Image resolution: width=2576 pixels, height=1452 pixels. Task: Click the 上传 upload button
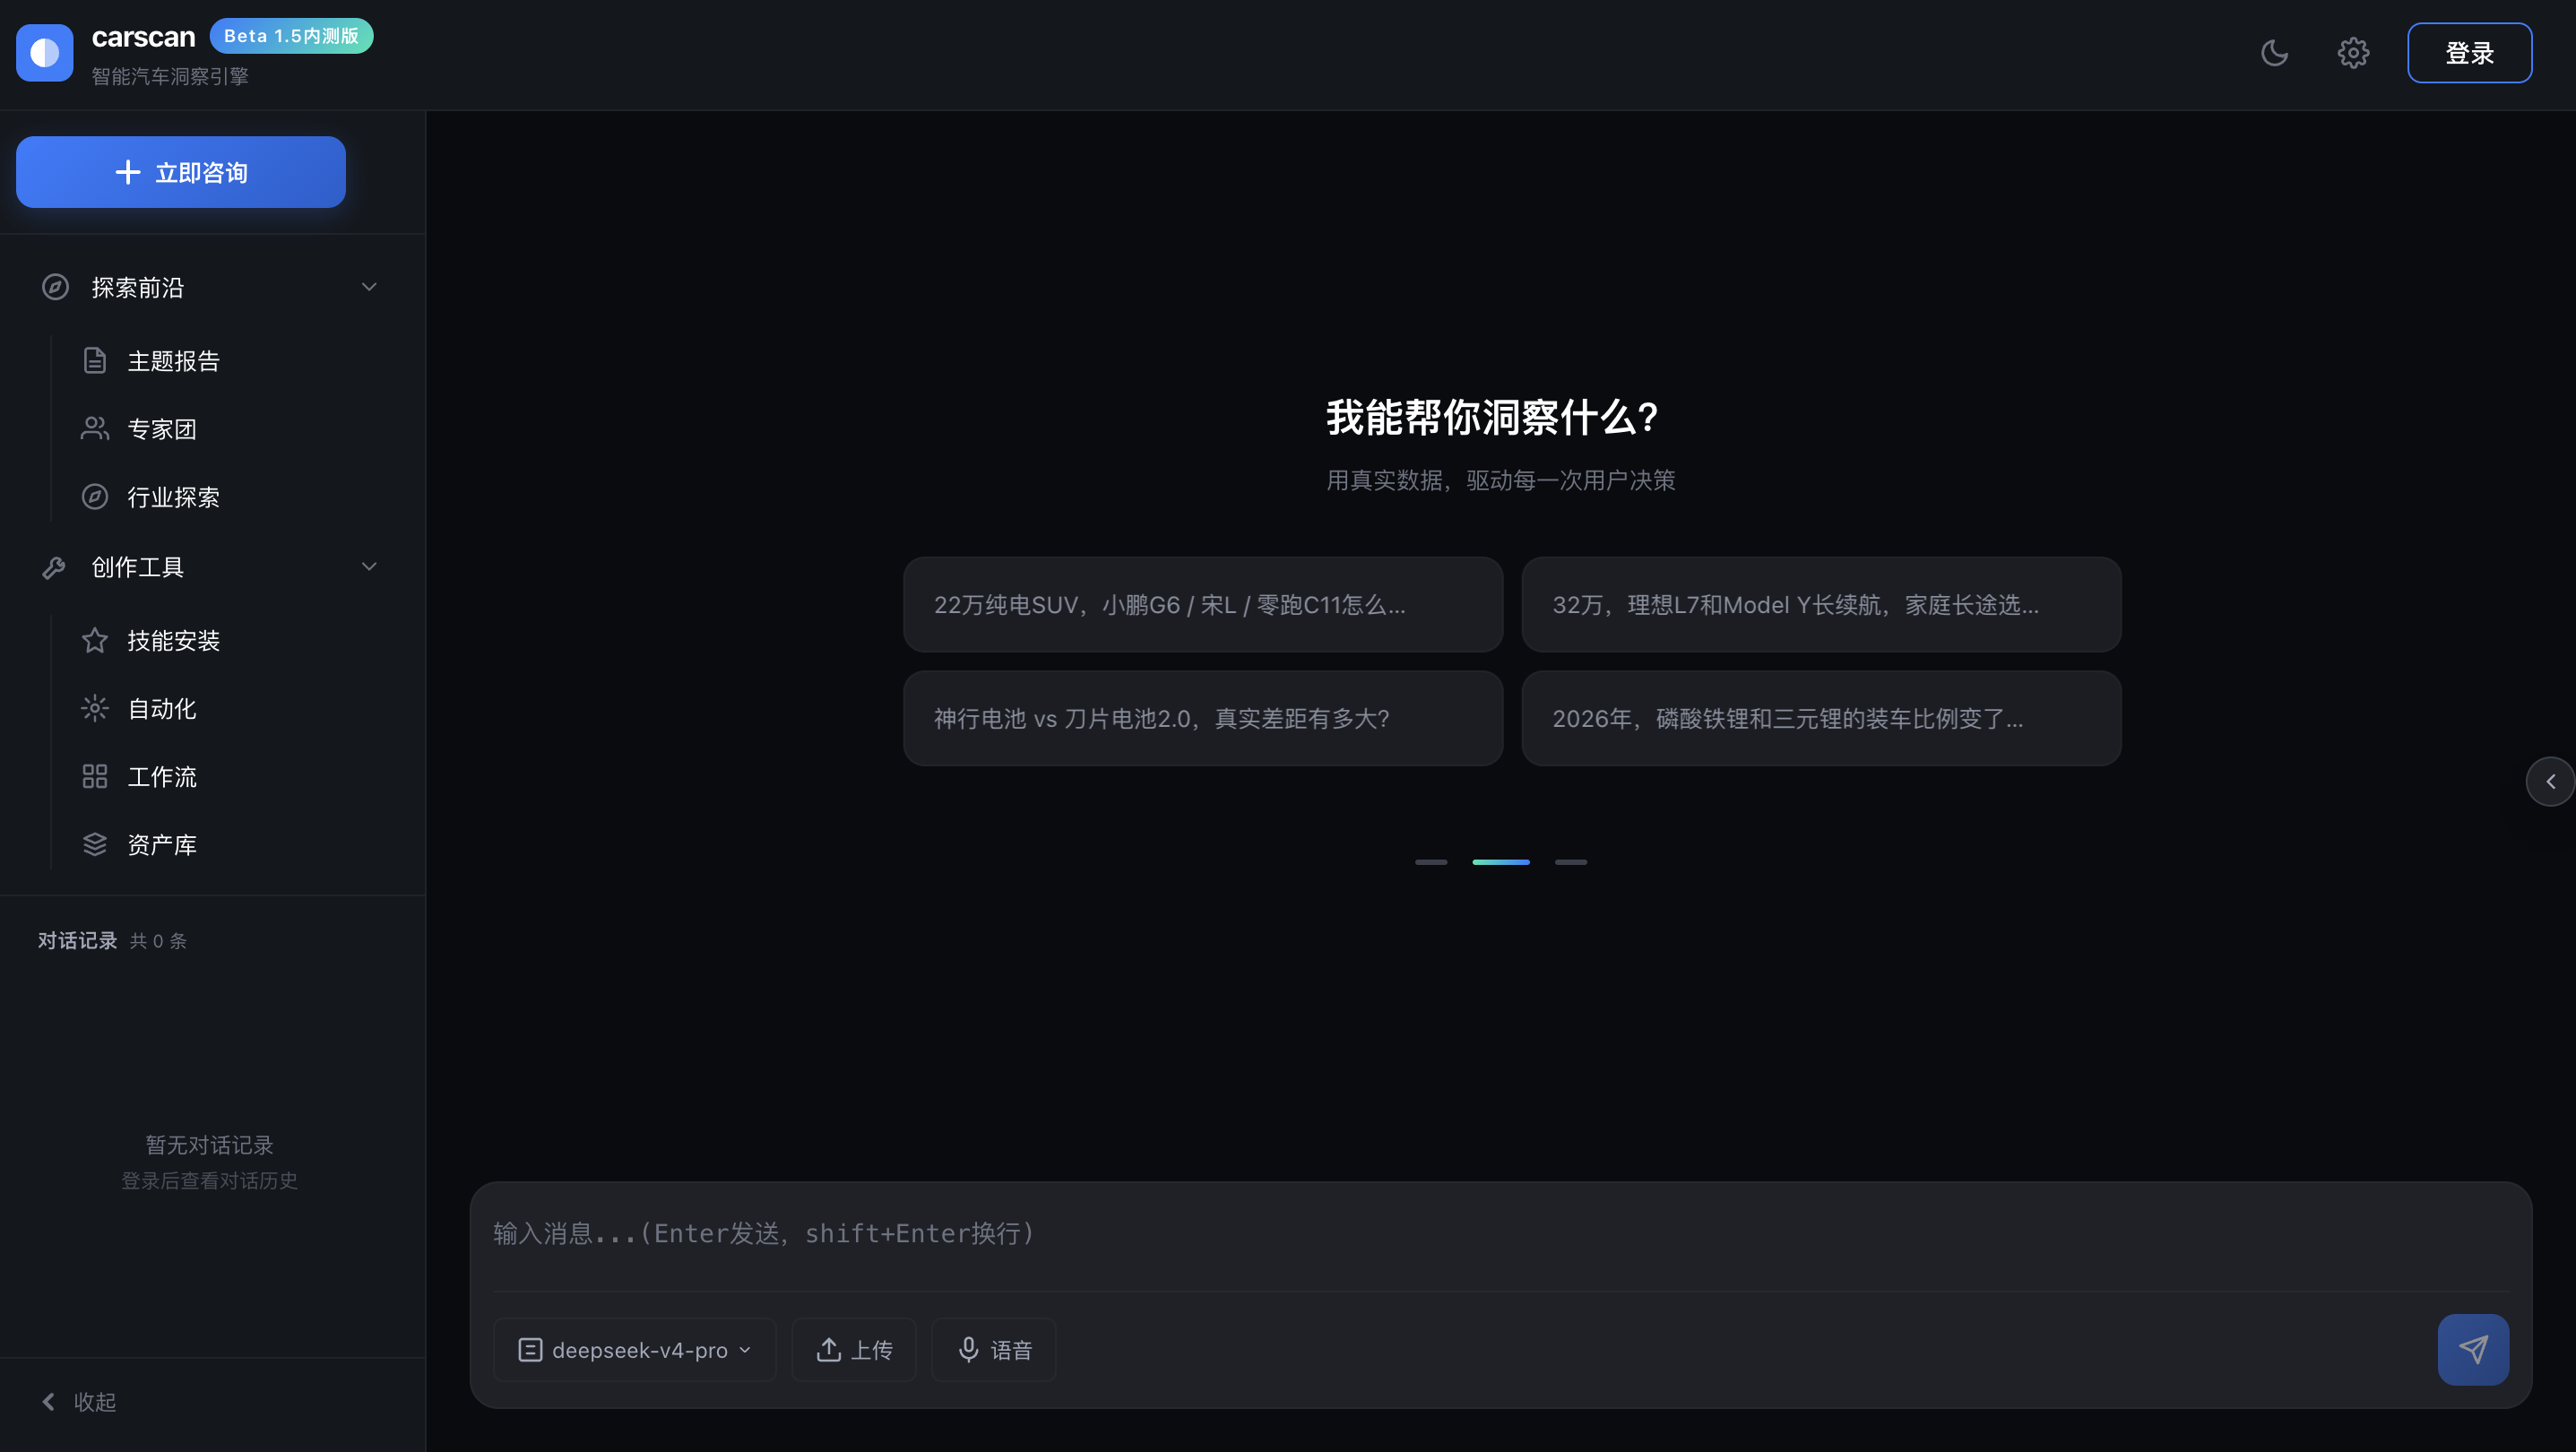854,1350
